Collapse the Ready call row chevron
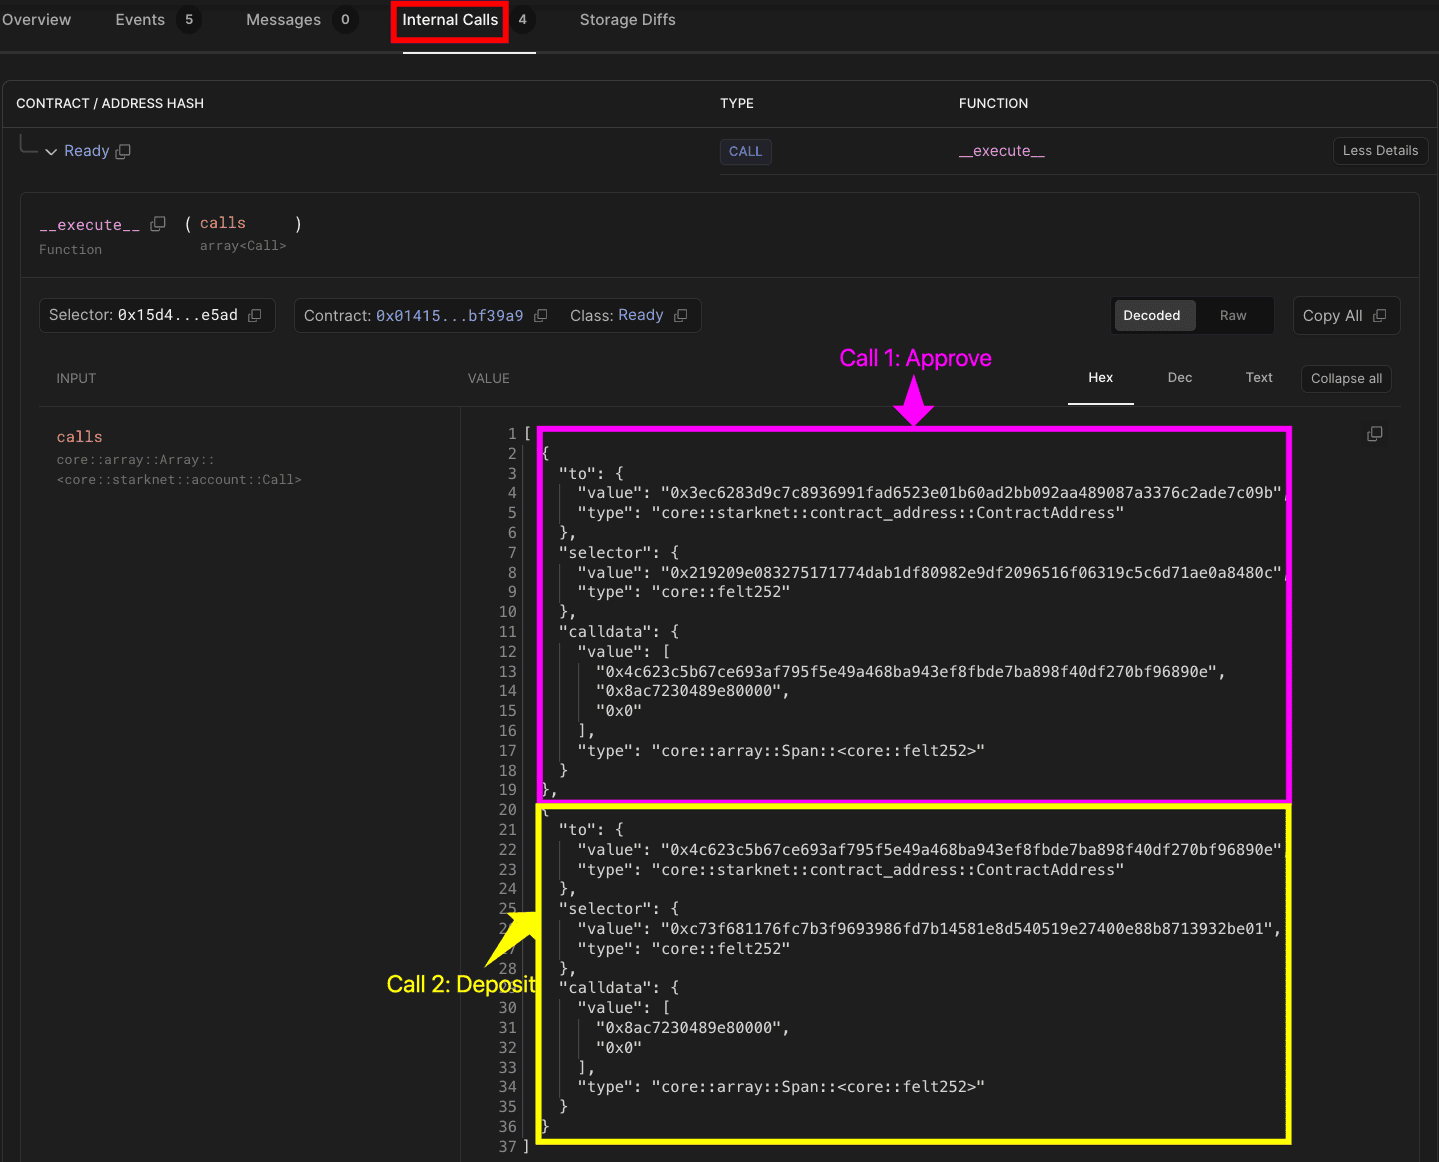 pos(51,152)
